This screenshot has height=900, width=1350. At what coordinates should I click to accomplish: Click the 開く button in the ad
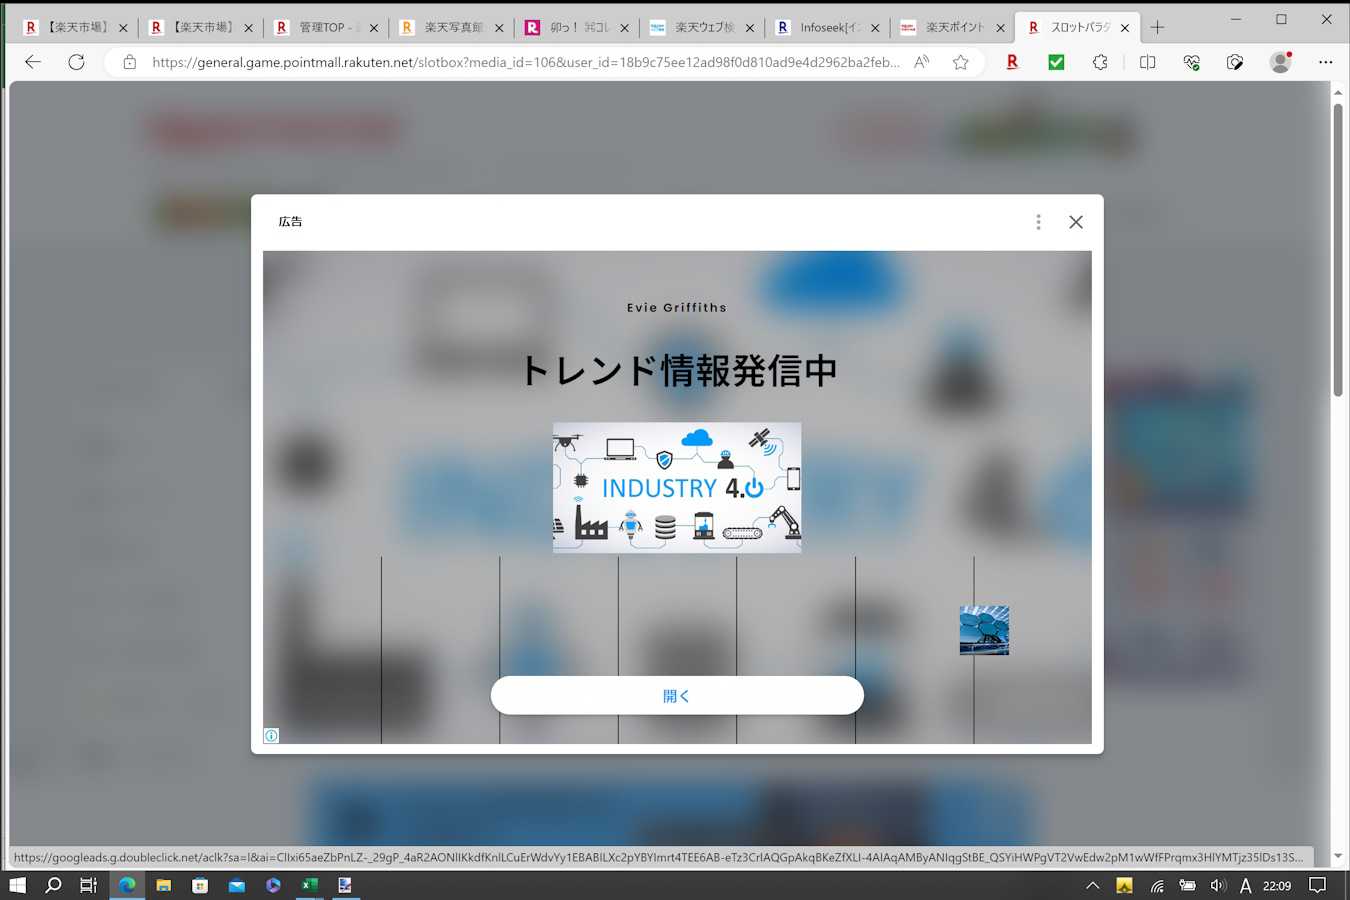point(677,696)
